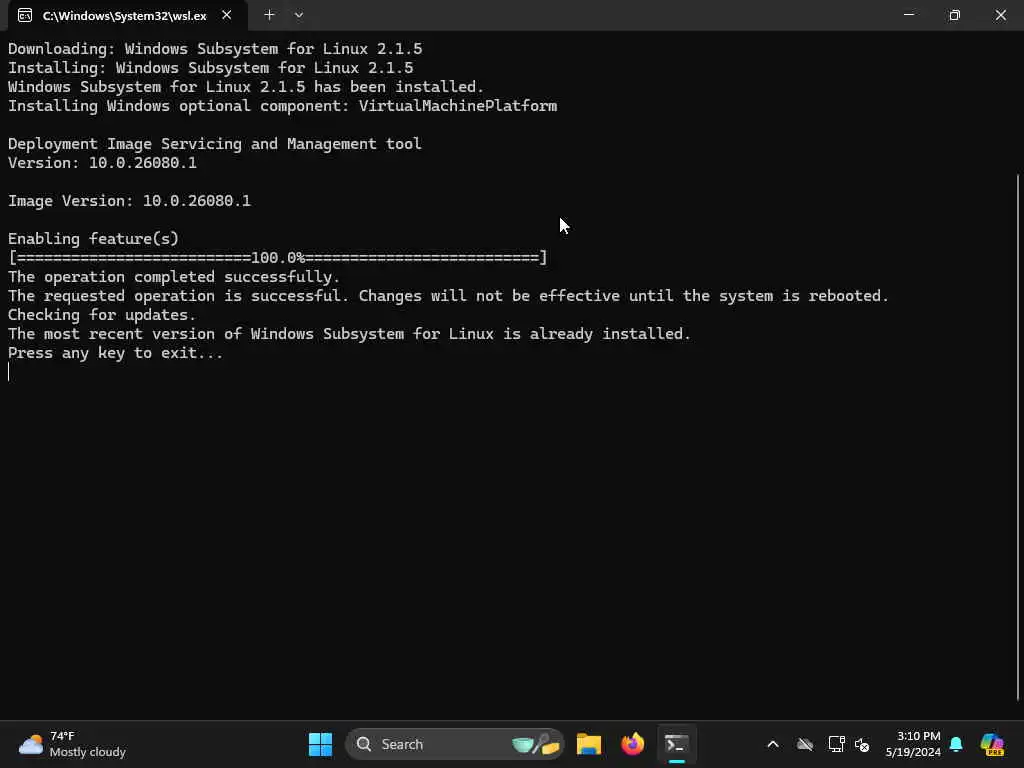Minimize the terminal window
Screen dimensions: 1024x768
pos(908,14)
